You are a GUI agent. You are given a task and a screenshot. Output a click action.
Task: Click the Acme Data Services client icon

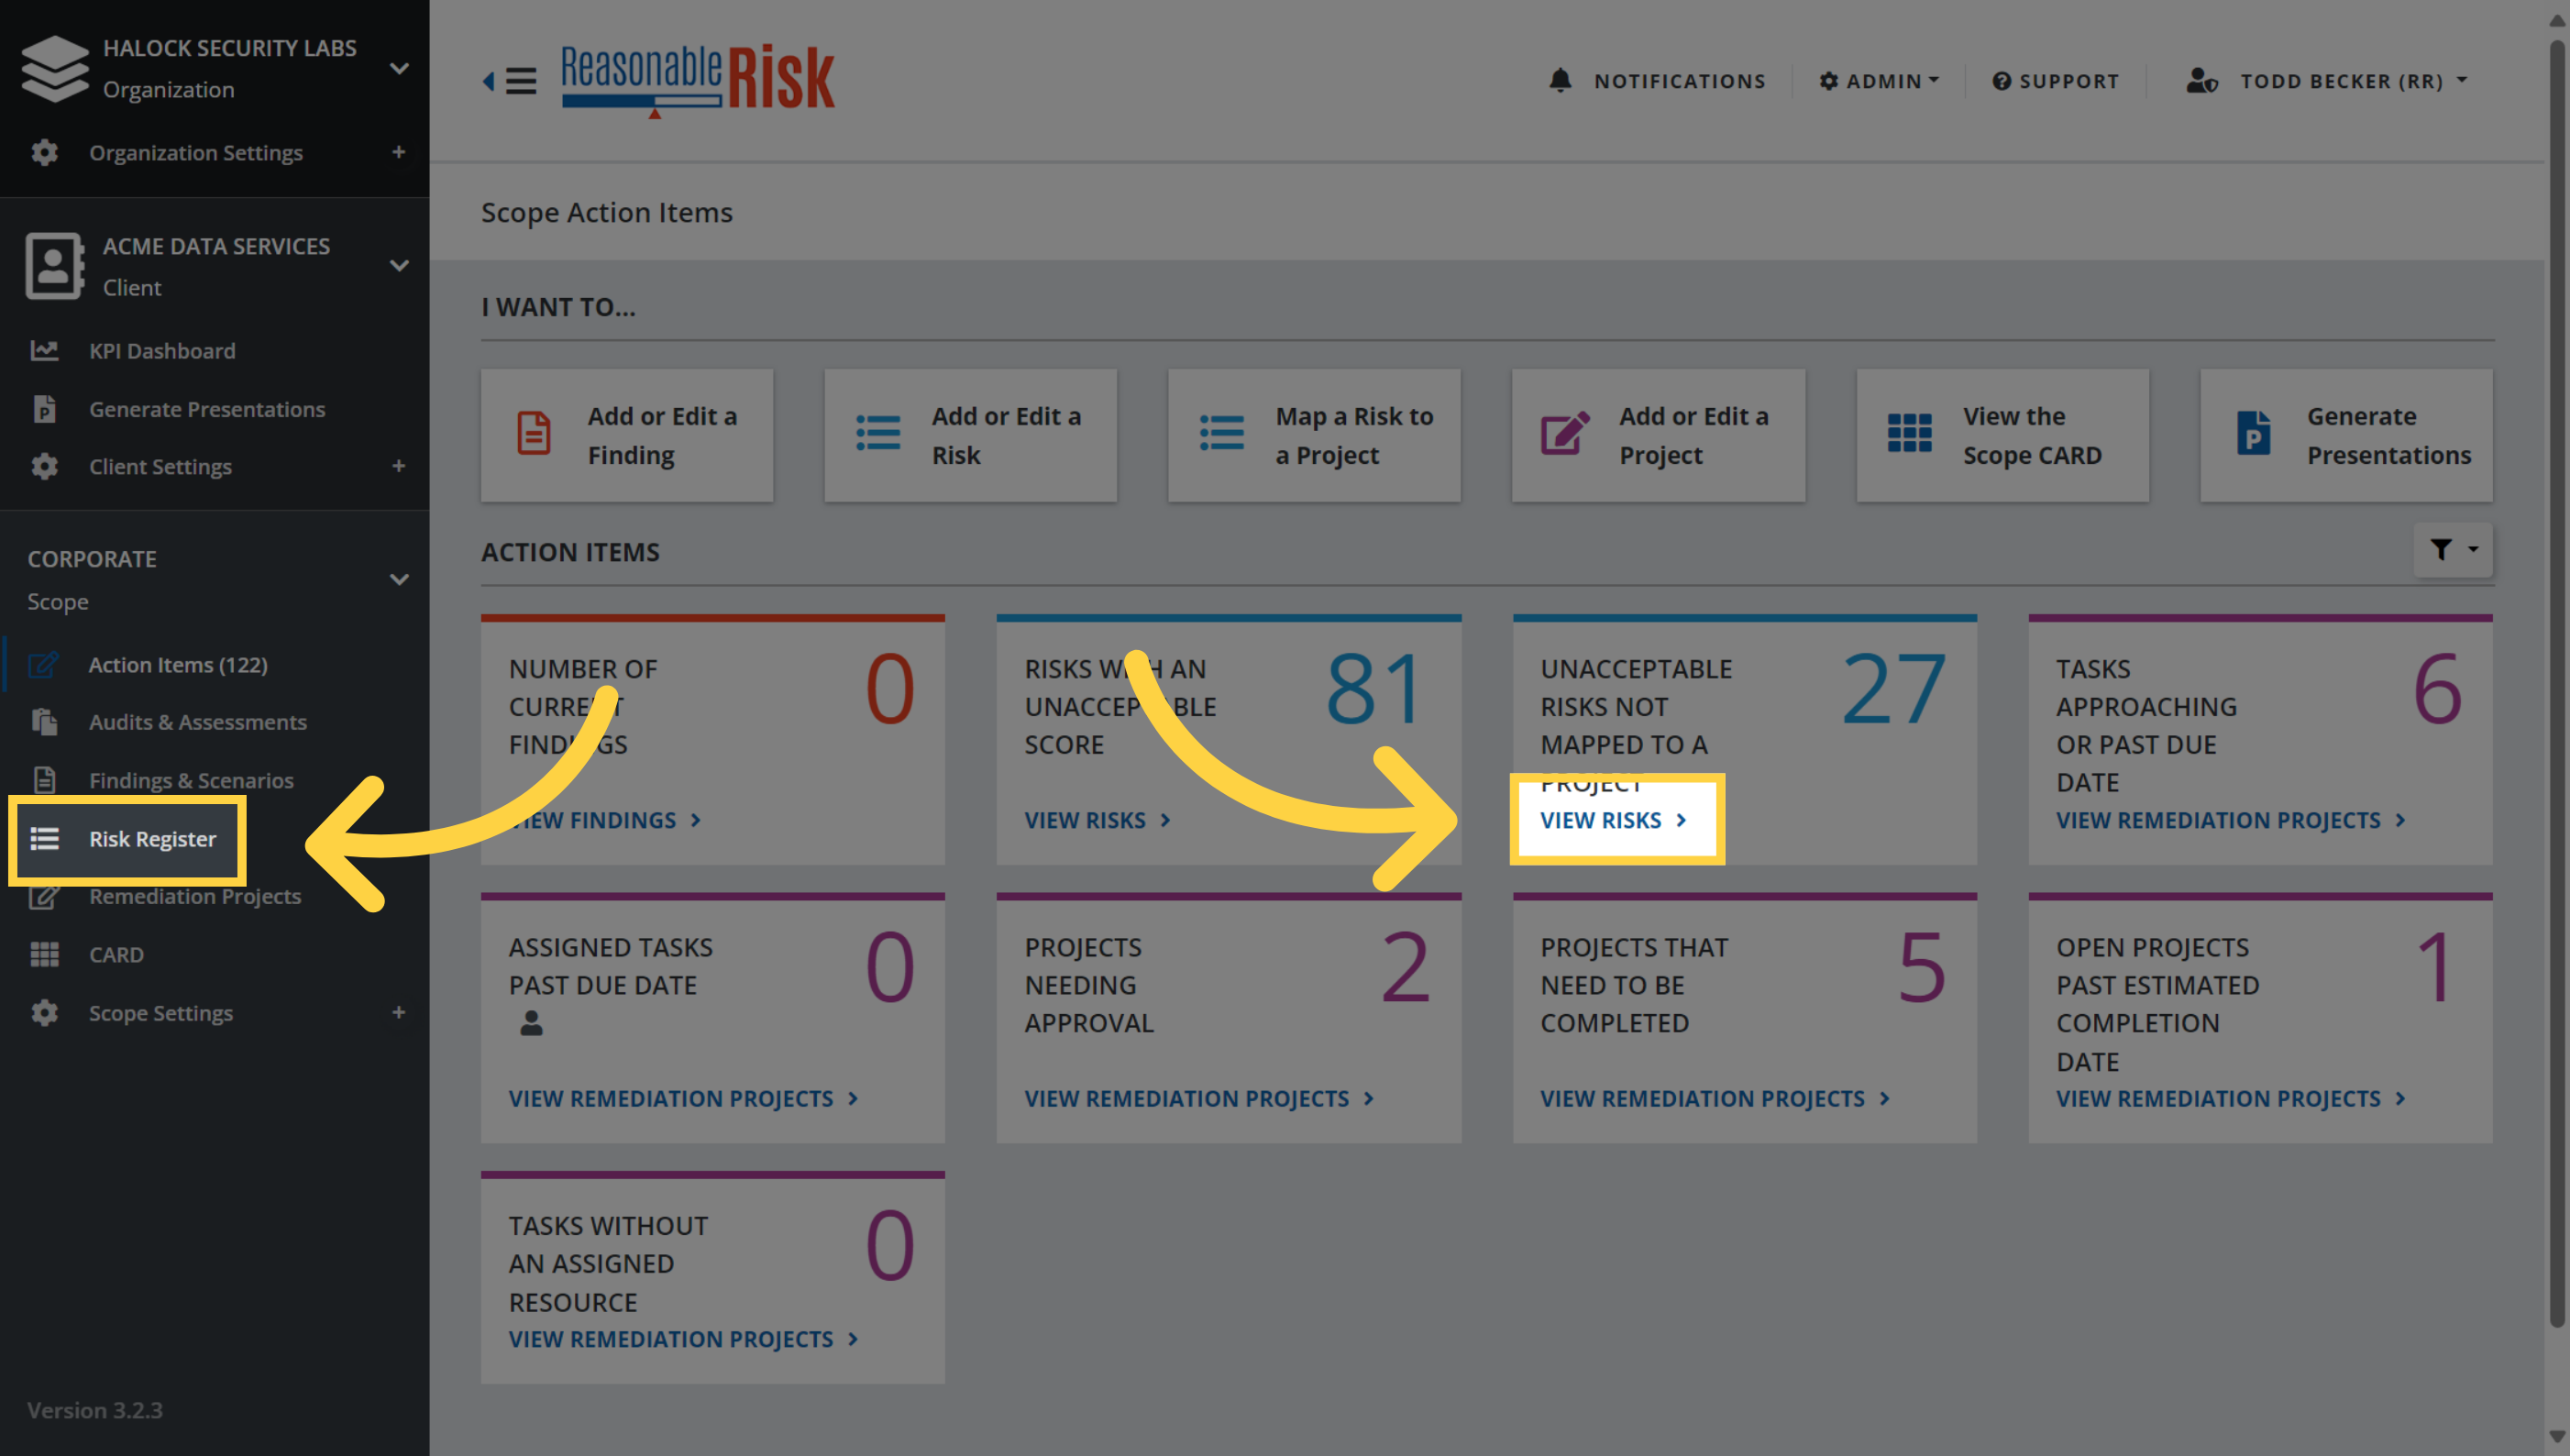[x=54, y=266]
